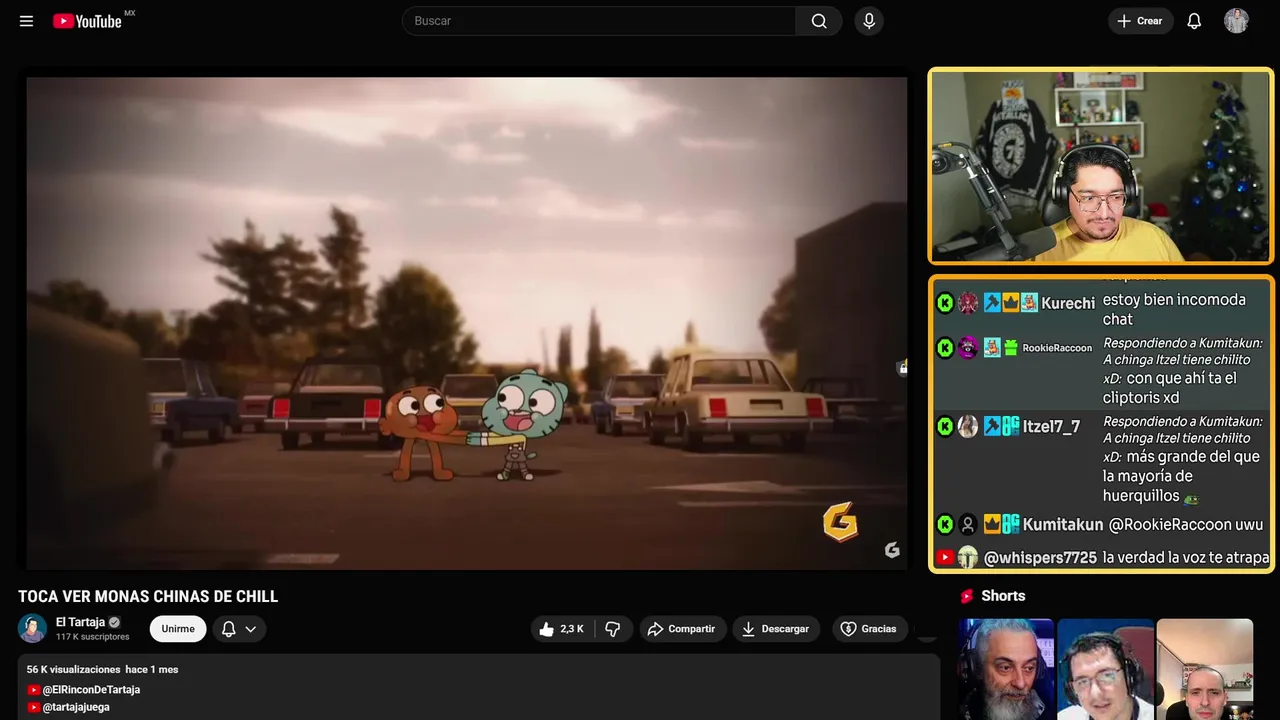
Task: Open the account avatar menu
Action: tap(1236, 21)
